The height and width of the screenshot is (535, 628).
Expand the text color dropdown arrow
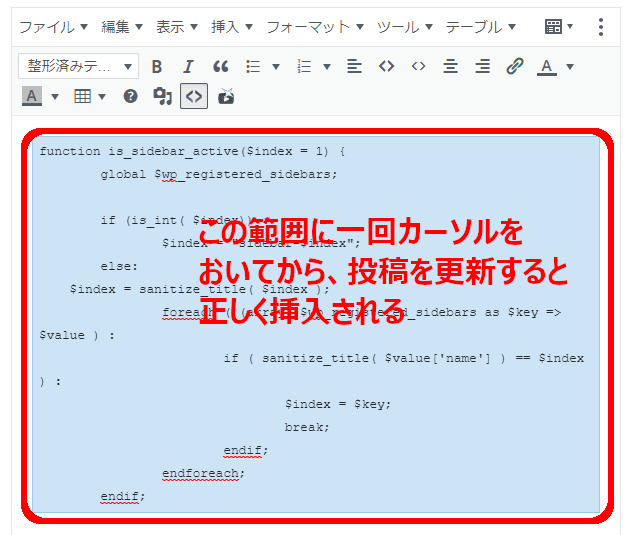coord(570,67)
